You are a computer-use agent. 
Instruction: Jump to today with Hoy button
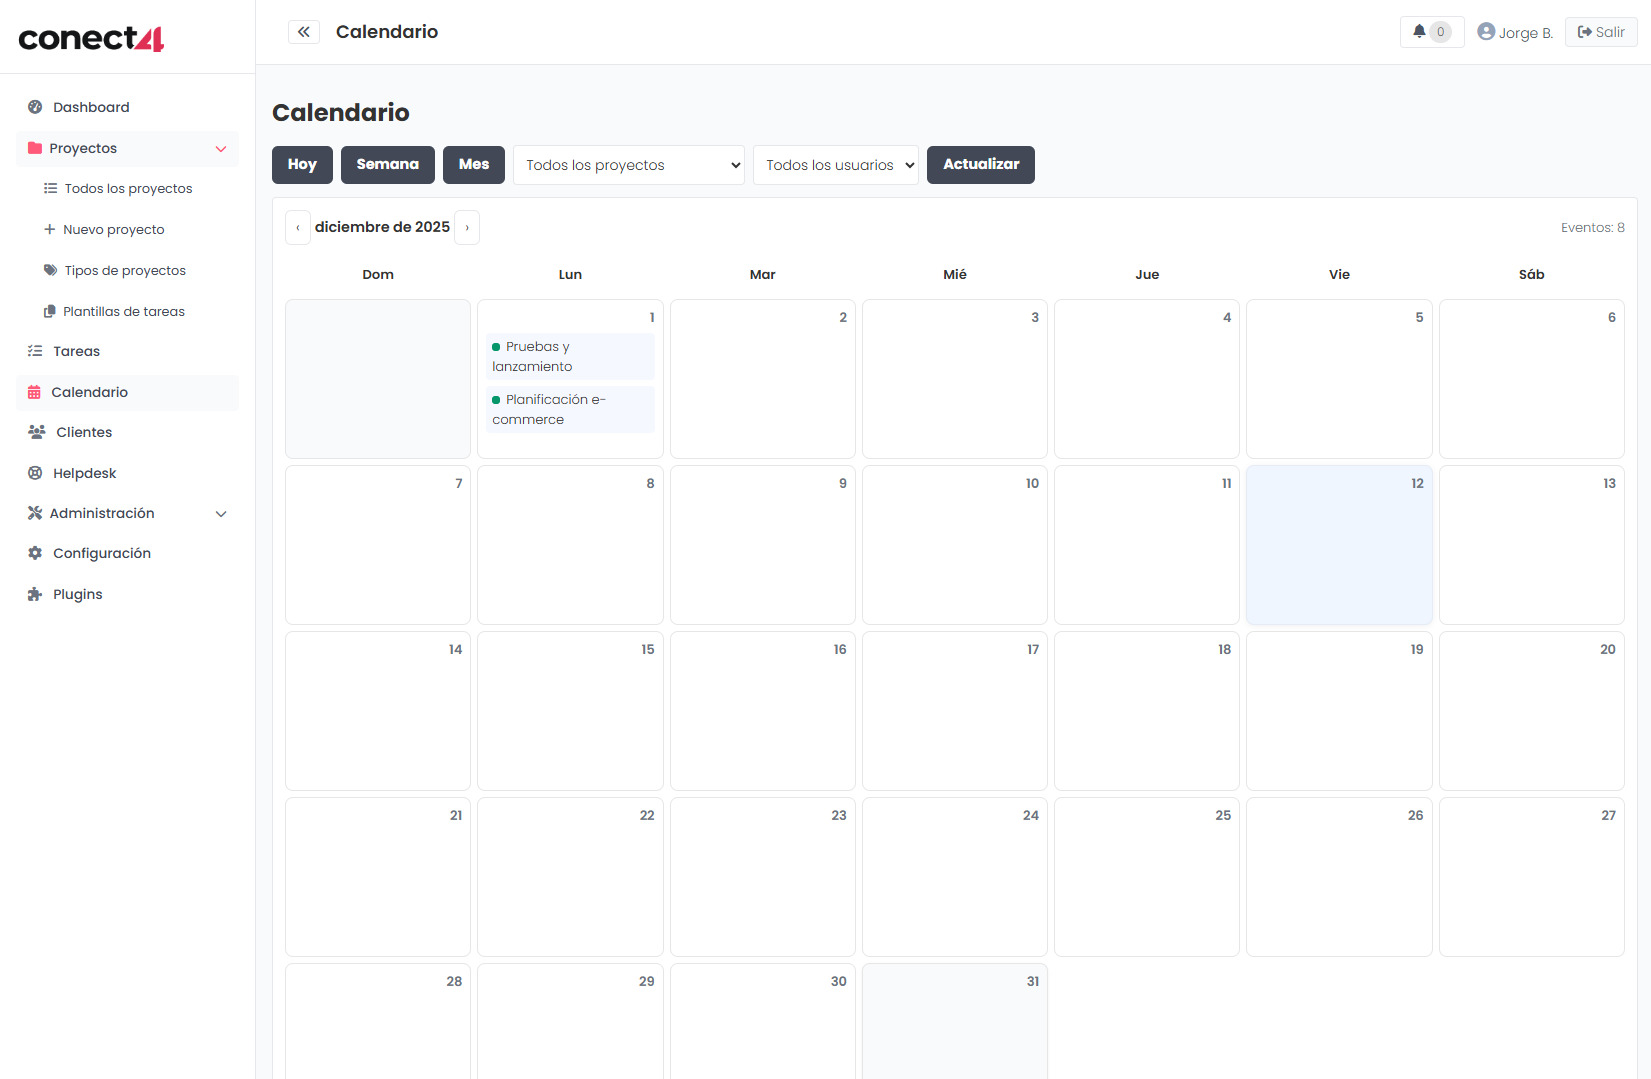[x=302, y=165]
